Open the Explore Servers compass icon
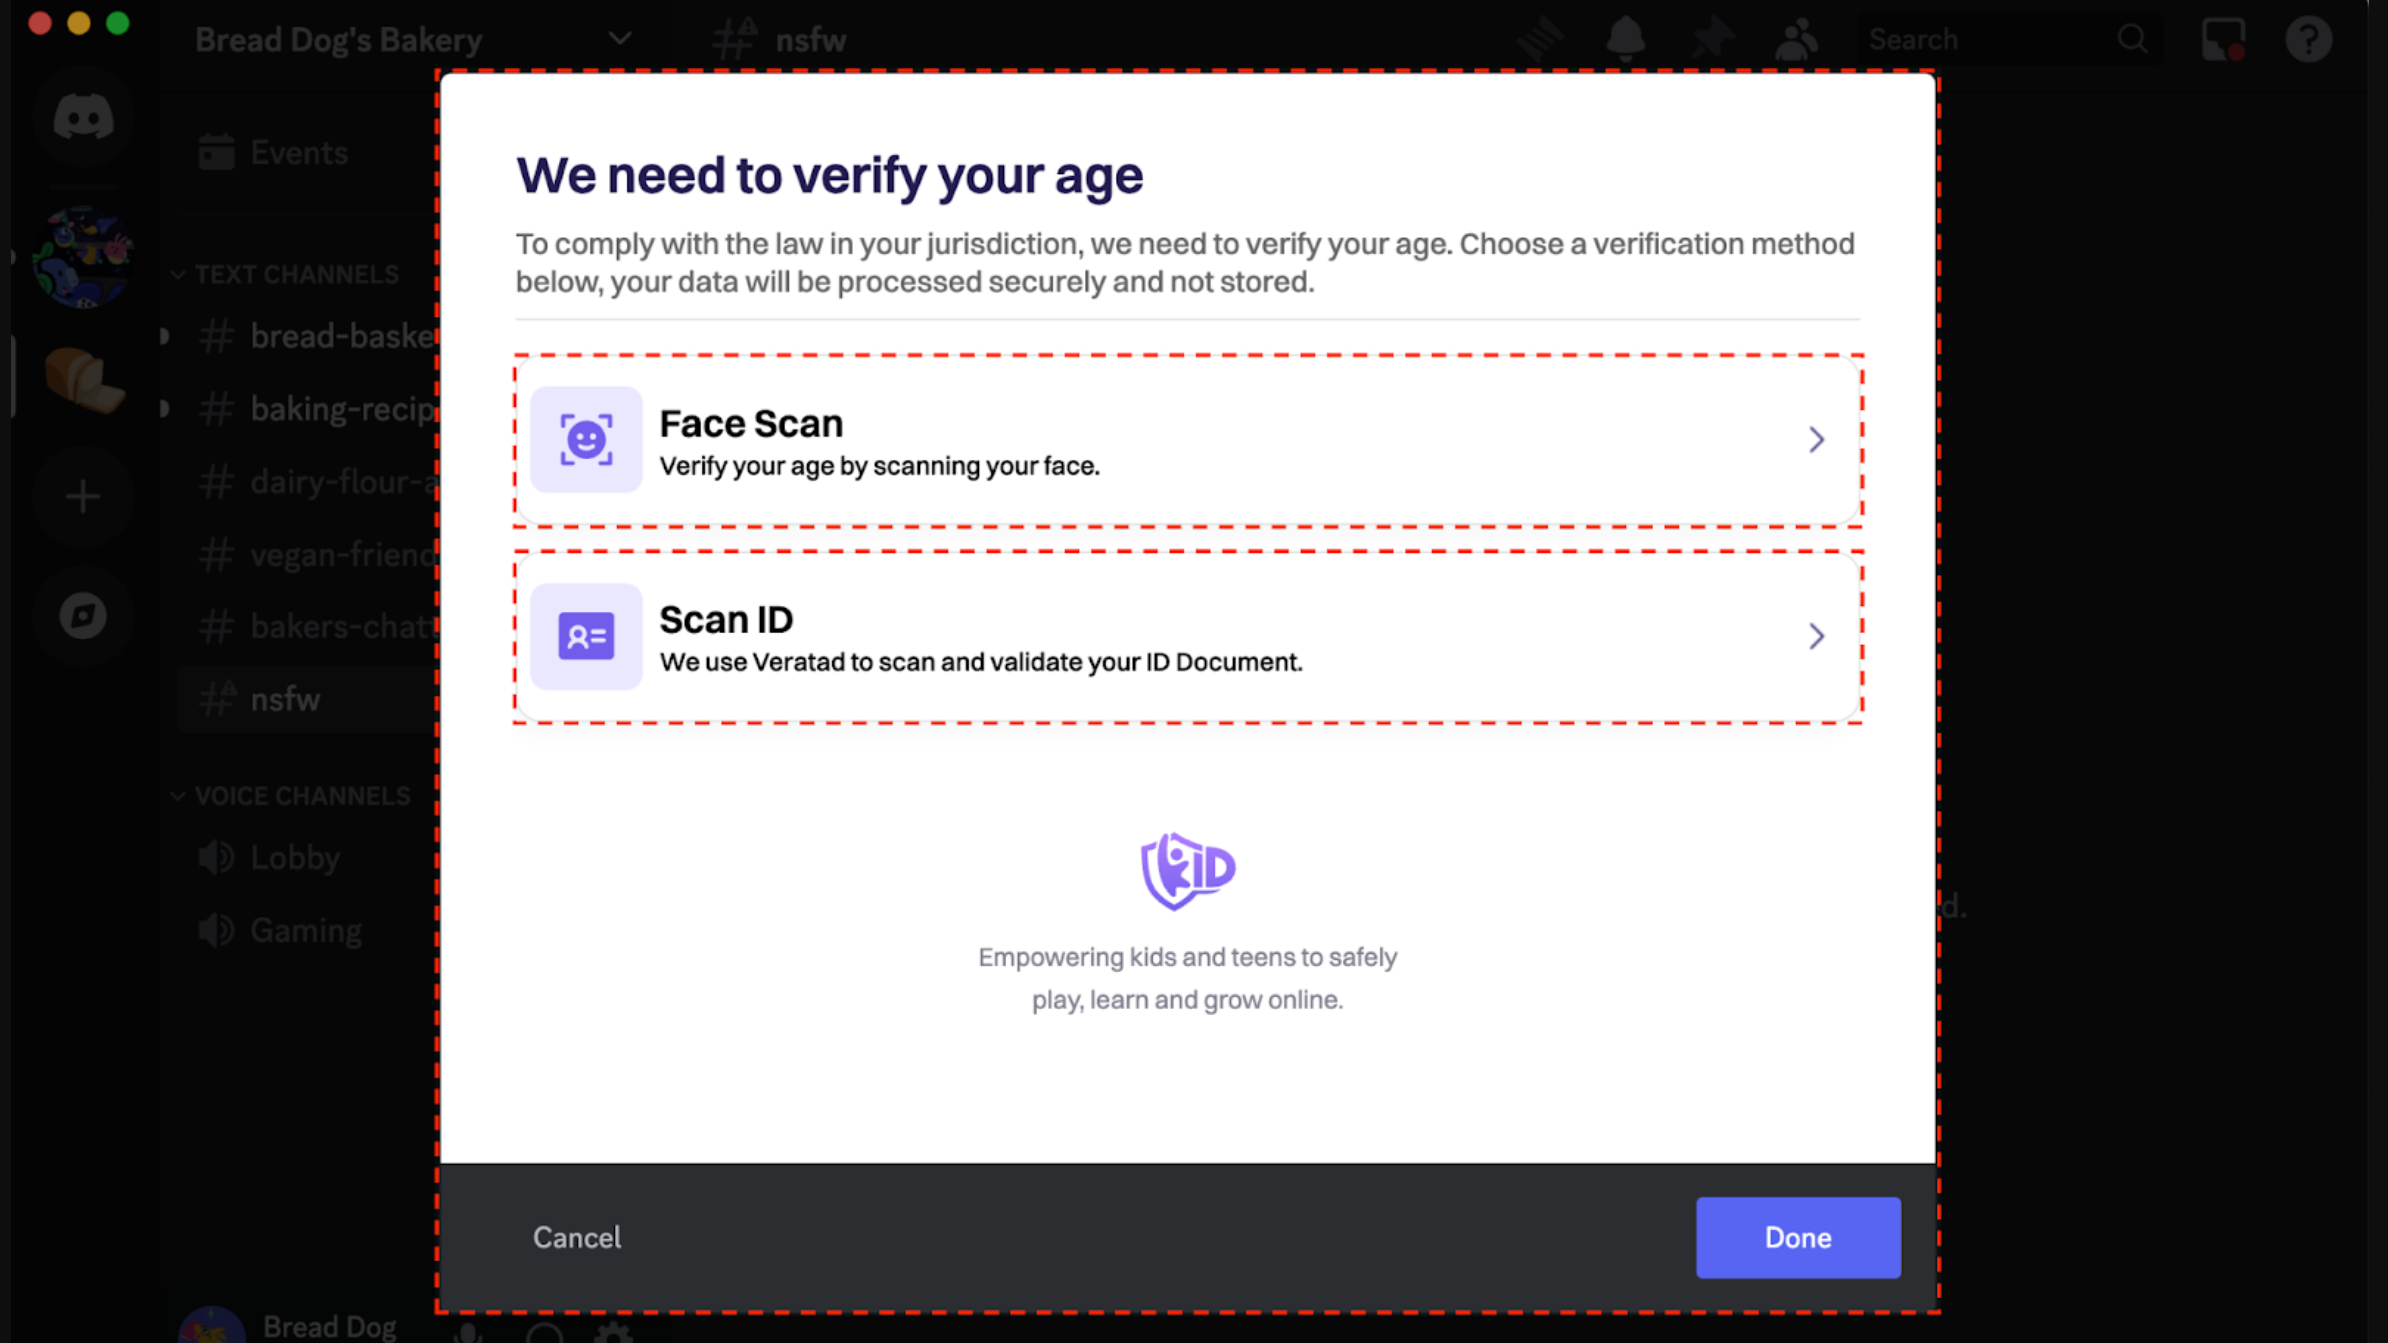This screenshot has height=1343, width=2388. tap(83, 616)
